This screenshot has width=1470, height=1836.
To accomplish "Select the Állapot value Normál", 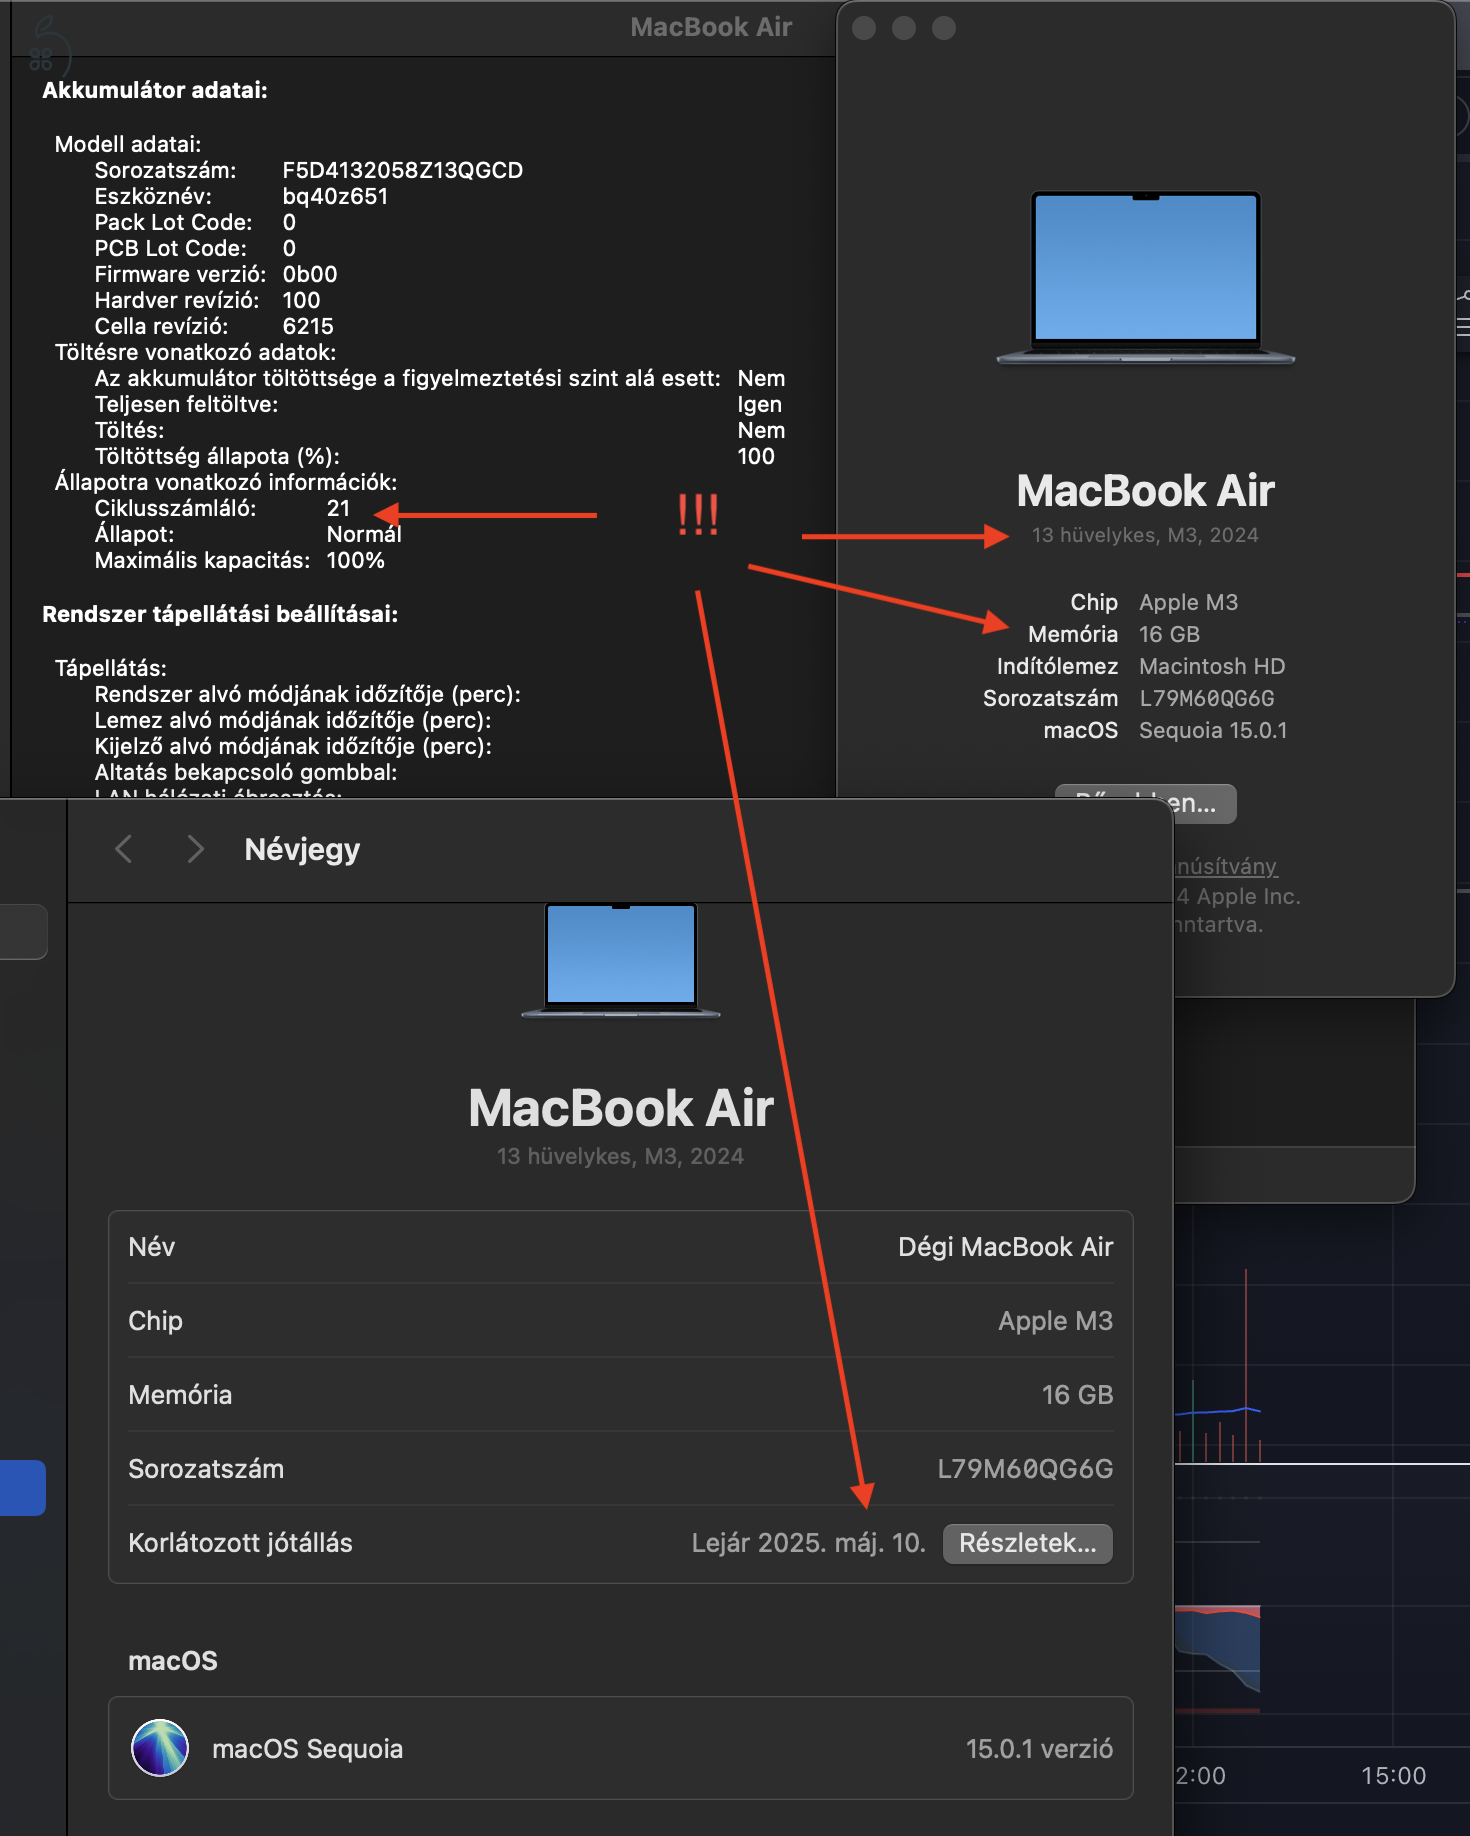I will 364,534.
